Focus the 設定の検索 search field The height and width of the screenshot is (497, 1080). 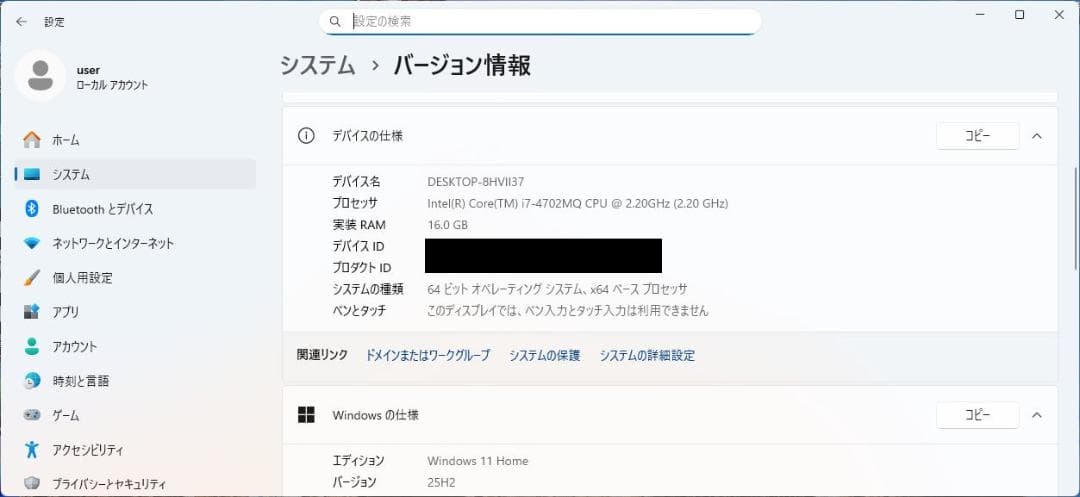[x=540, y=22]
